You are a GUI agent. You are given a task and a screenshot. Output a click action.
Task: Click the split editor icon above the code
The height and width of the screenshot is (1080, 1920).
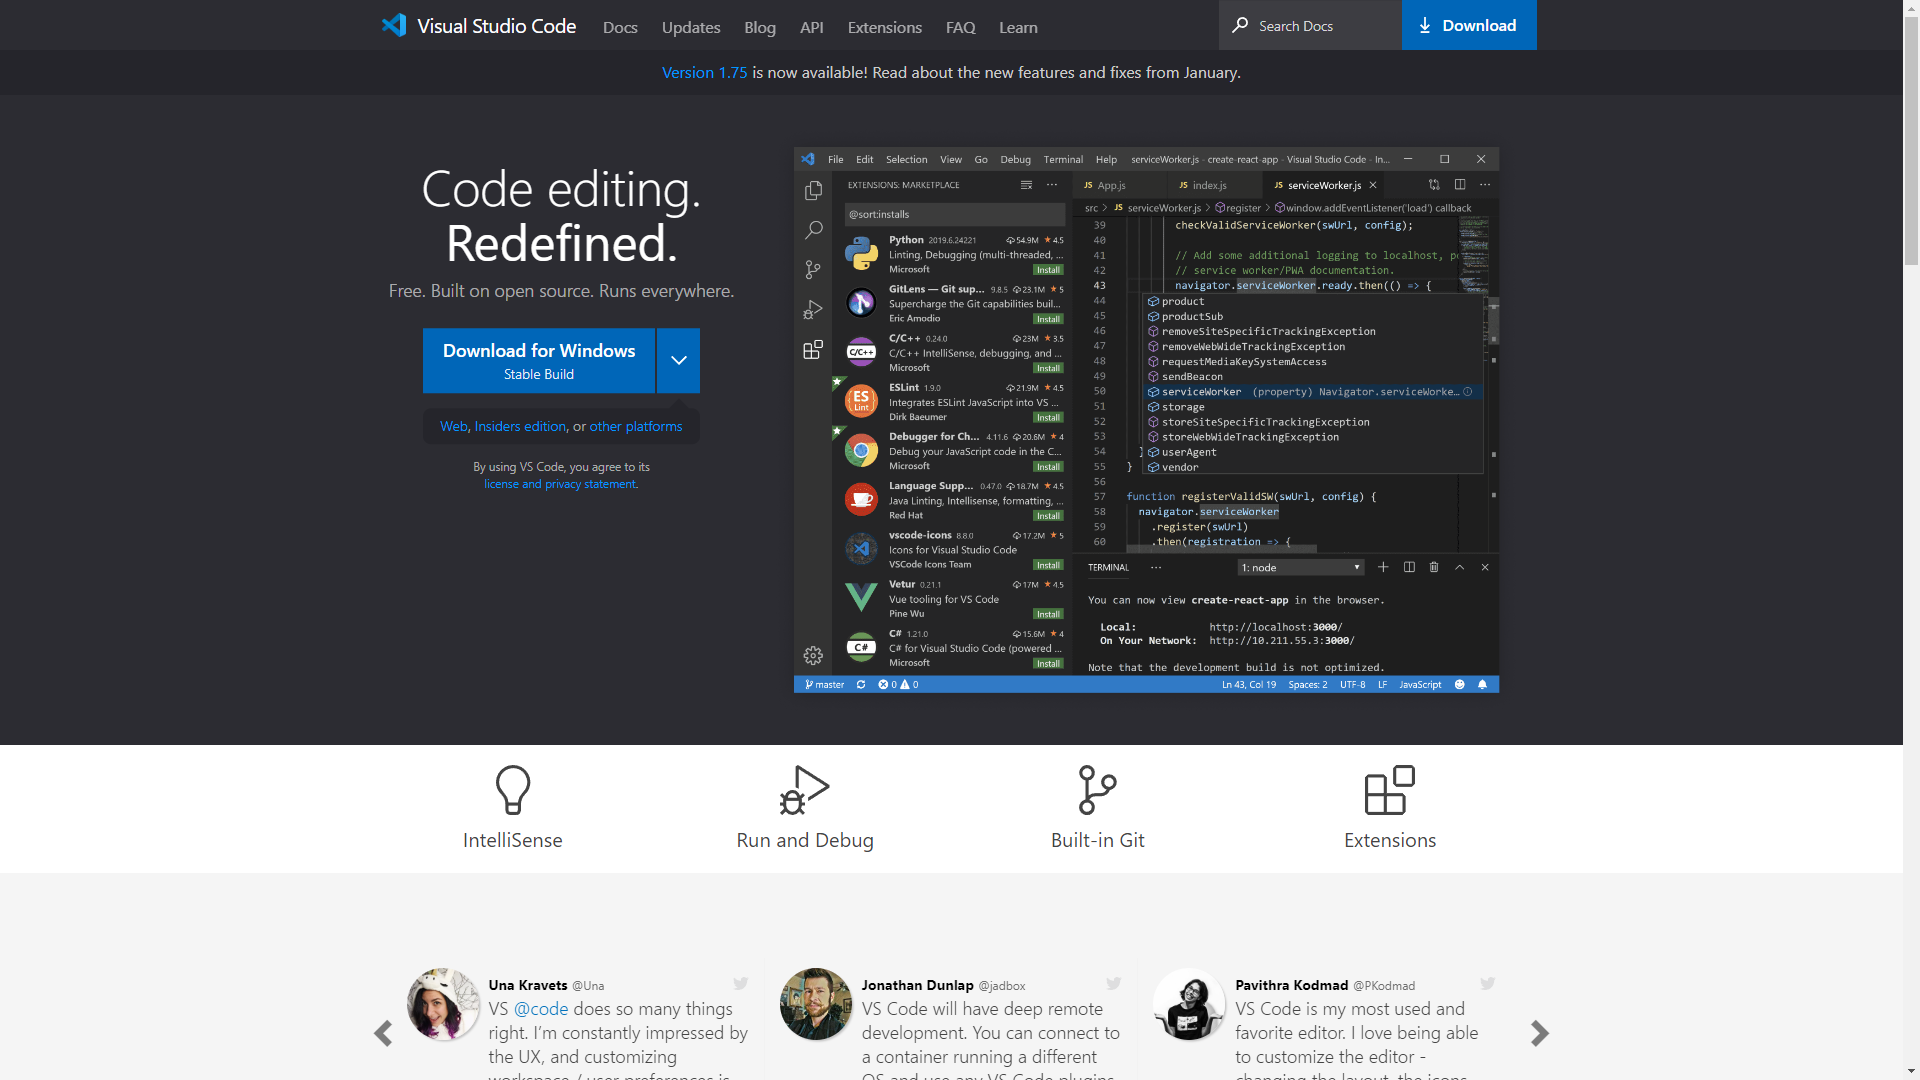click(x=1460, y=185)
